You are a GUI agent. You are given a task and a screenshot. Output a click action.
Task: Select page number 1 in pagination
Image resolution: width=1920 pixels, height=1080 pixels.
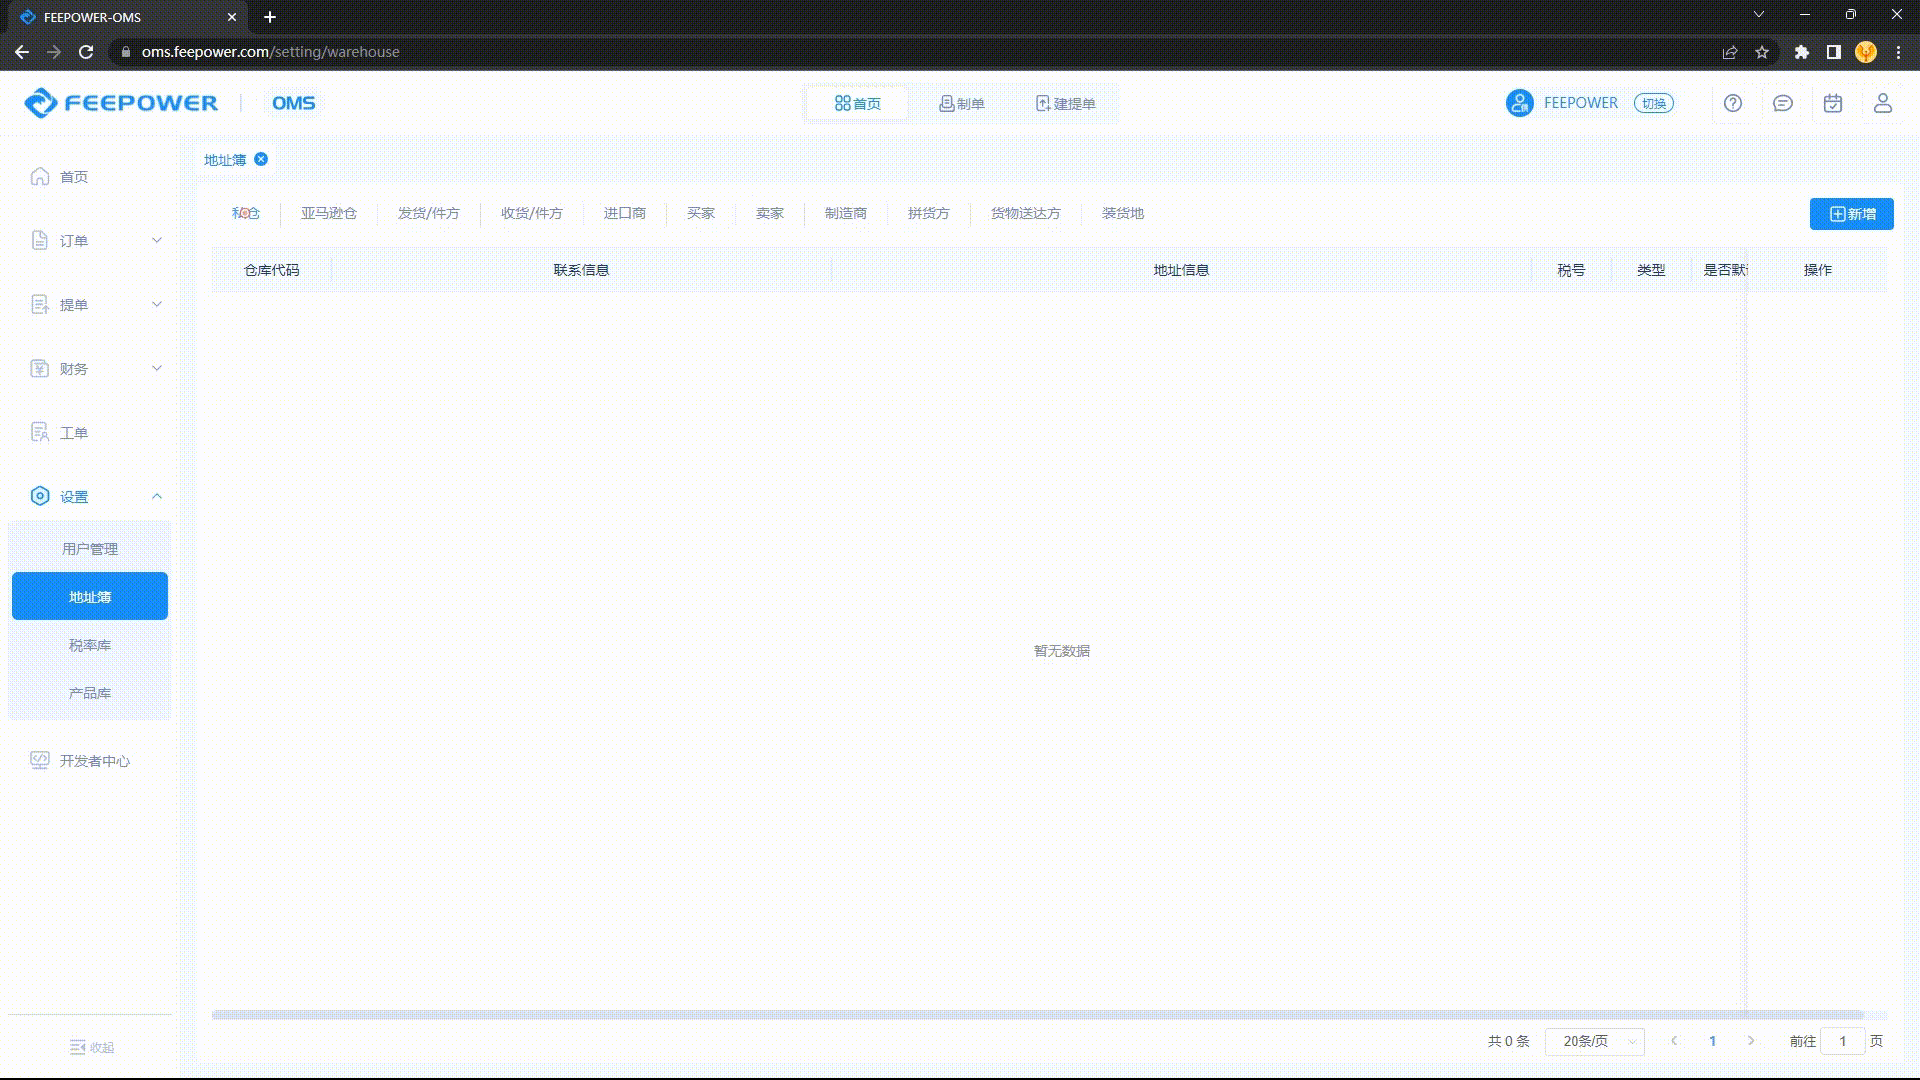[1713, 1041]
